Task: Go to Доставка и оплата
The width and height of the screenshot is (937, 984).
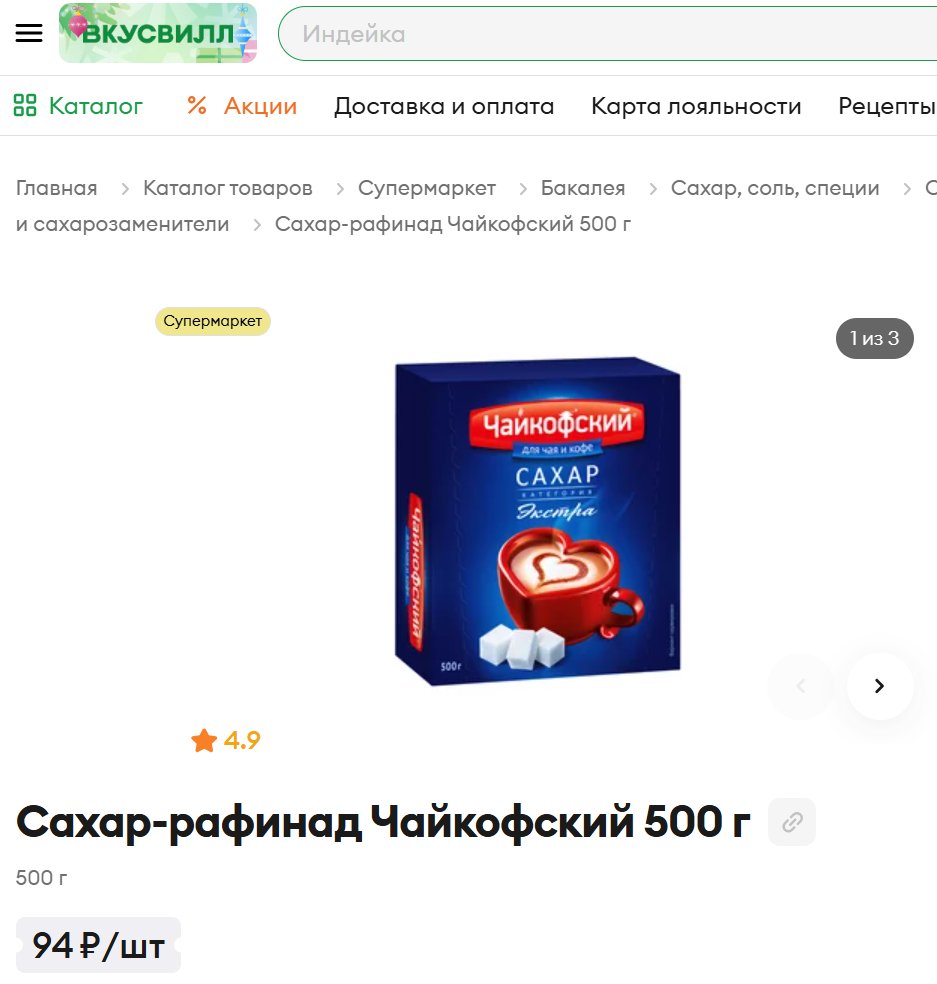Action: click(x=444, y=106)
